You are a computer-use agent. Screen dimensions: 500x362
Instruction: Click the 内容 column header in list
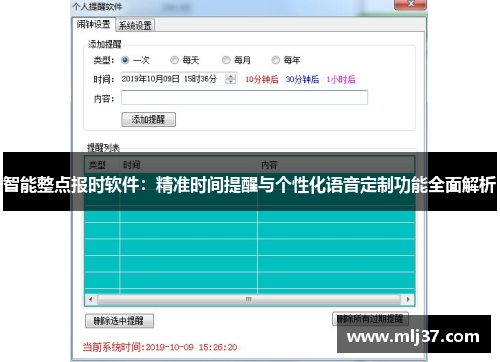click(x=336, y=165)
